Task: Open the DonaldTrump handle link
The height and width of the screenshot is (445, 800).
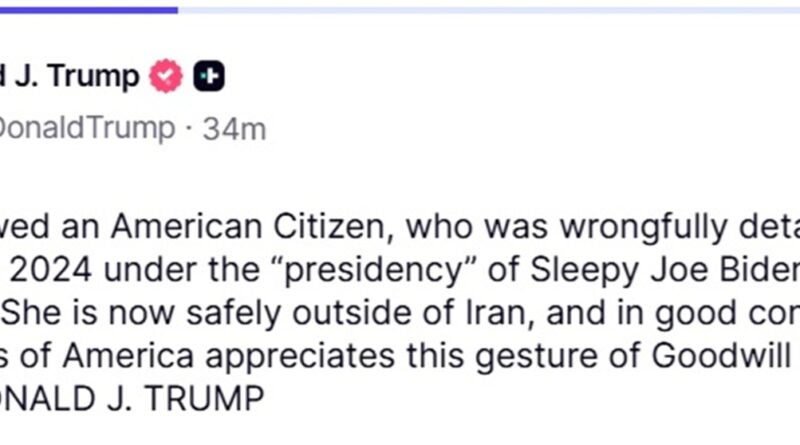Action: point(87,128)
